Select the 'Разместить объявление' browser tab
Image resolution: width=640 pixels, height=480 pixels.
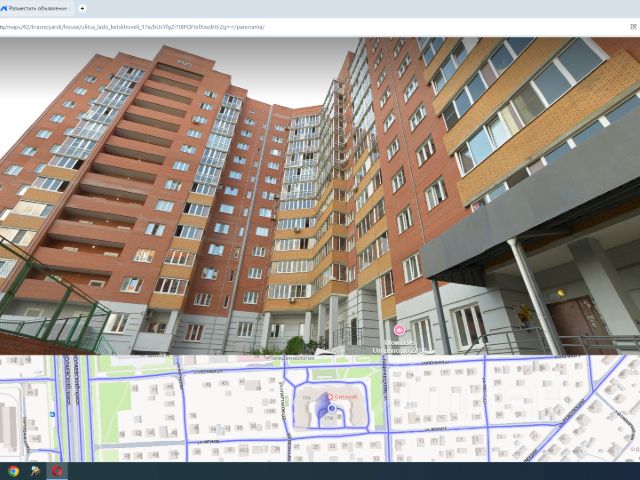coord(38,8)
